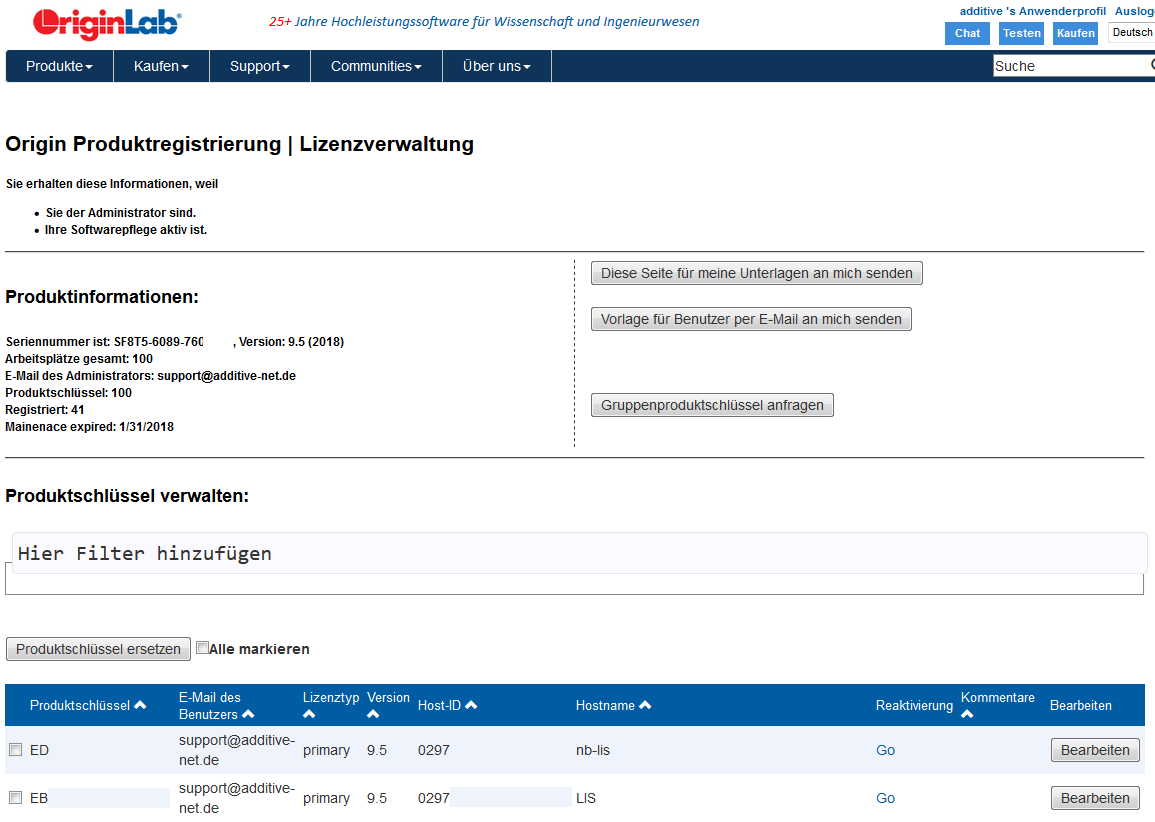Click the Go reactivation link for LIS

click(x=885, y=798)
